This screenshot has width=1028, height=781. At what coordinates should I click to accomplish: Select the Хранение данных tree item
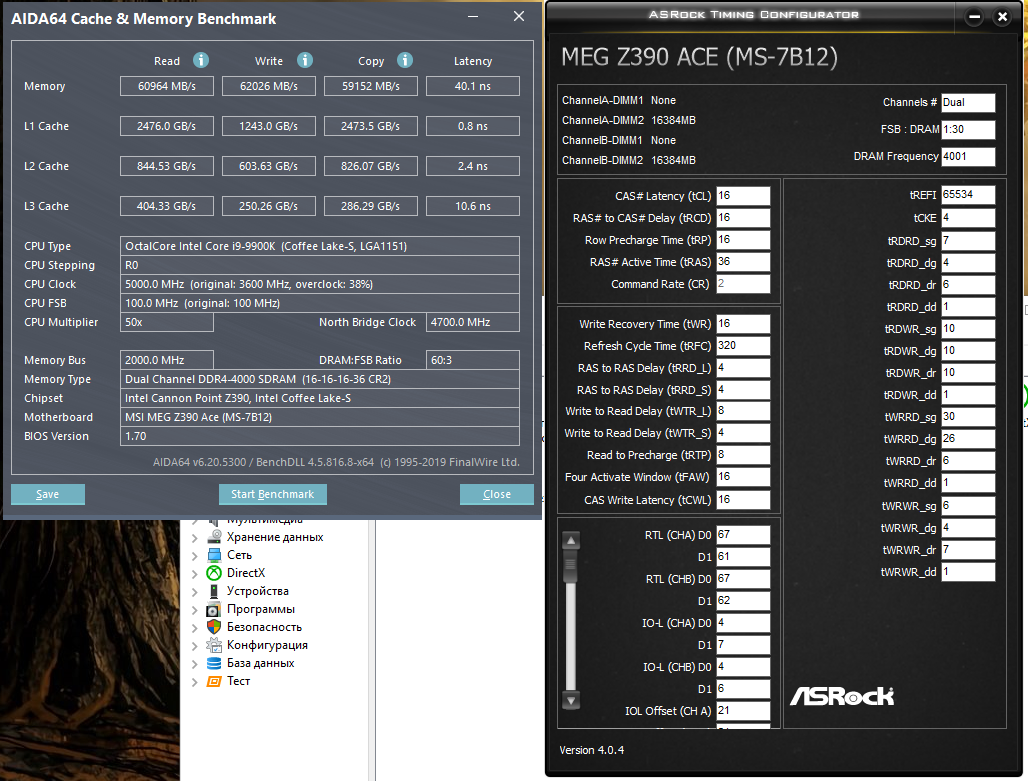(275, 537)
